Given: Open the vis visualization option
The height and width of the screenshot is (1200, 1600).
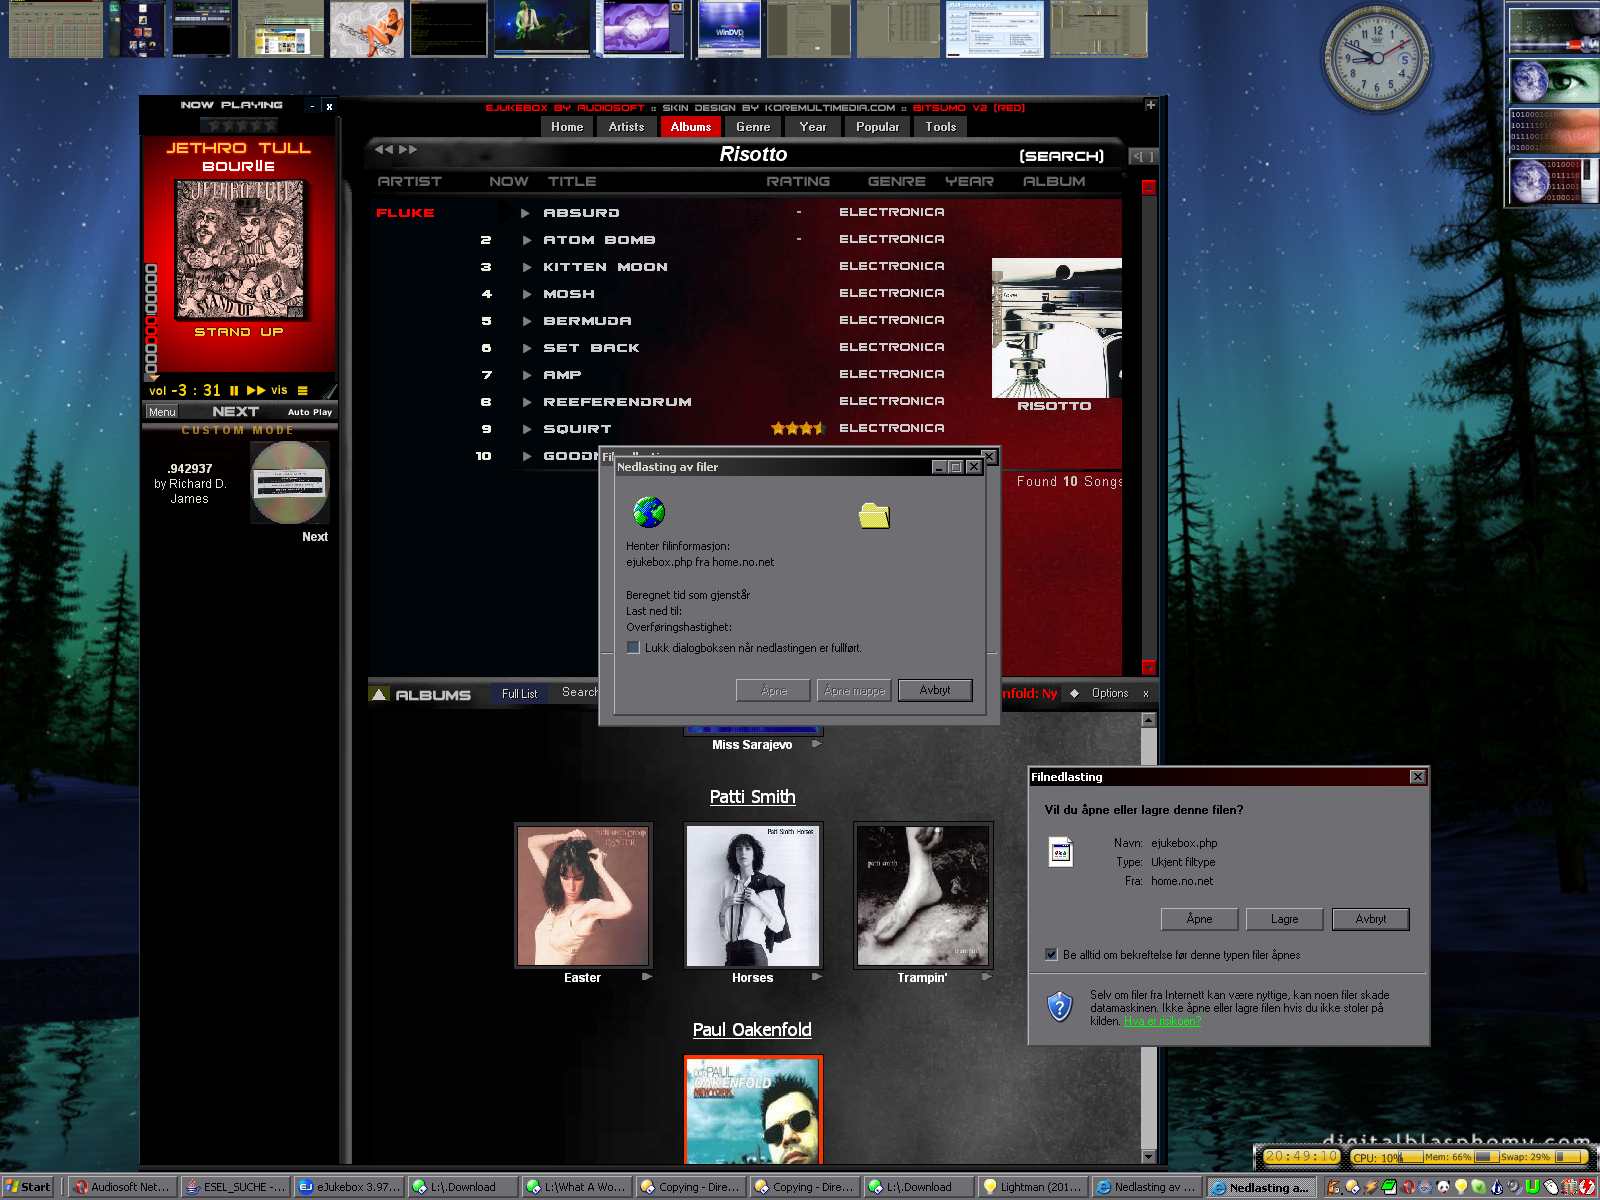Looking at the screenshot, I should [279, 391].
